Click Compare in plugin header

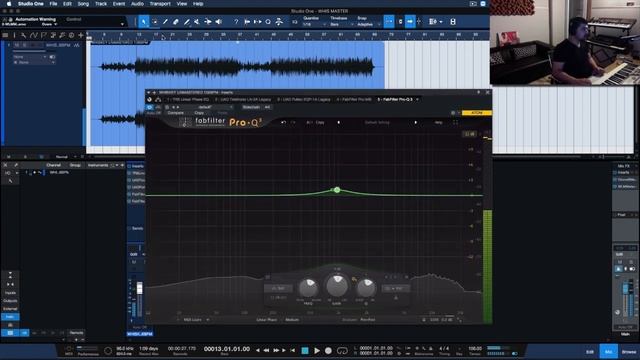click(x=176, y=113)
